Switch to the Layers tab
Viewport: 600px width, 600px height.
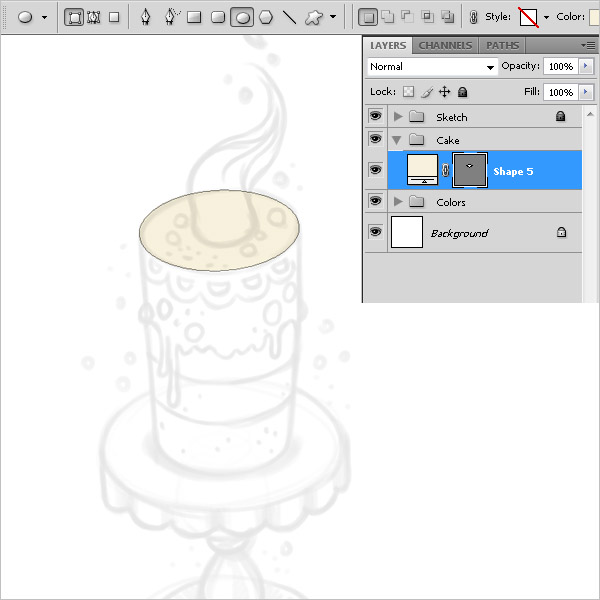(x=388, y=46)
